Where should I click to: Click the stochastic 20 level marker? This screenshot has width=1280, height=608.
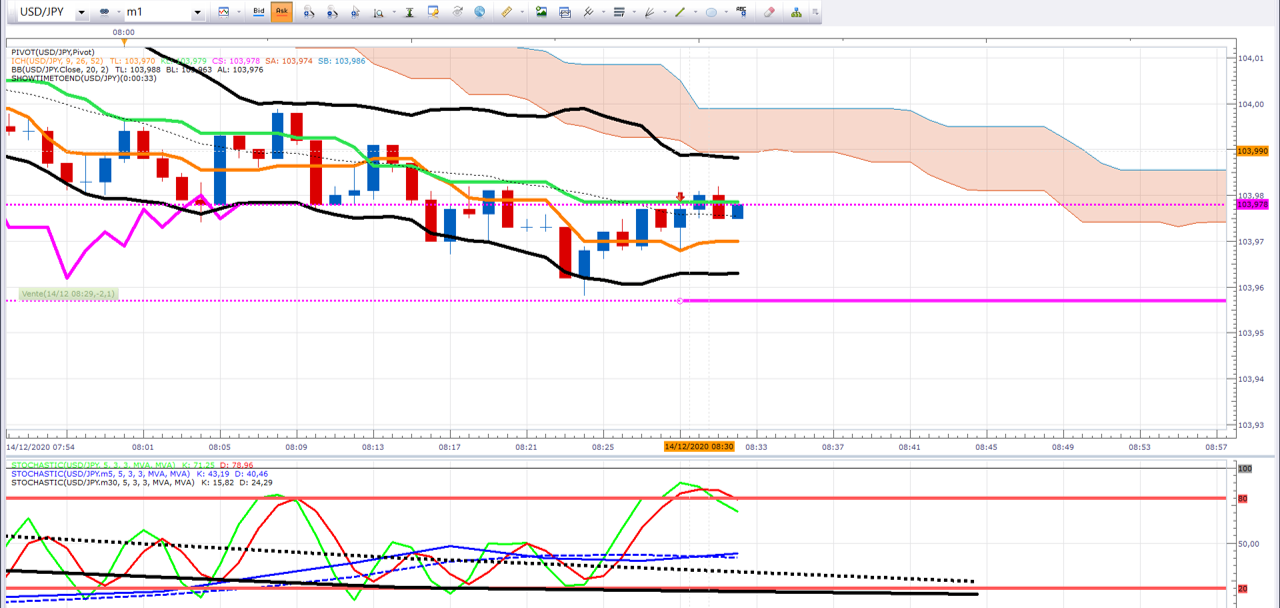pyautogui.click(x=1245, y=588)
